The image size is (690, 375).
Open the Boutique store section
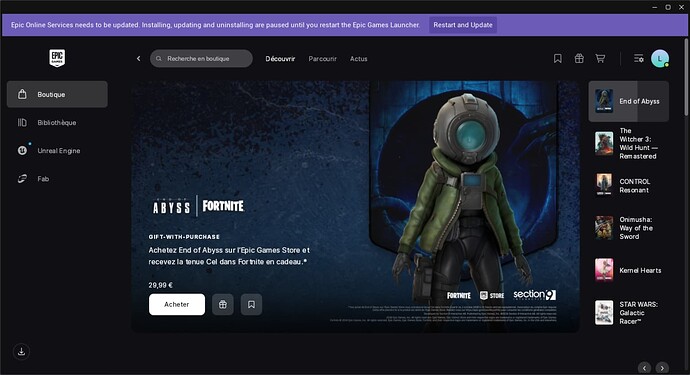[x=57, y=94]
